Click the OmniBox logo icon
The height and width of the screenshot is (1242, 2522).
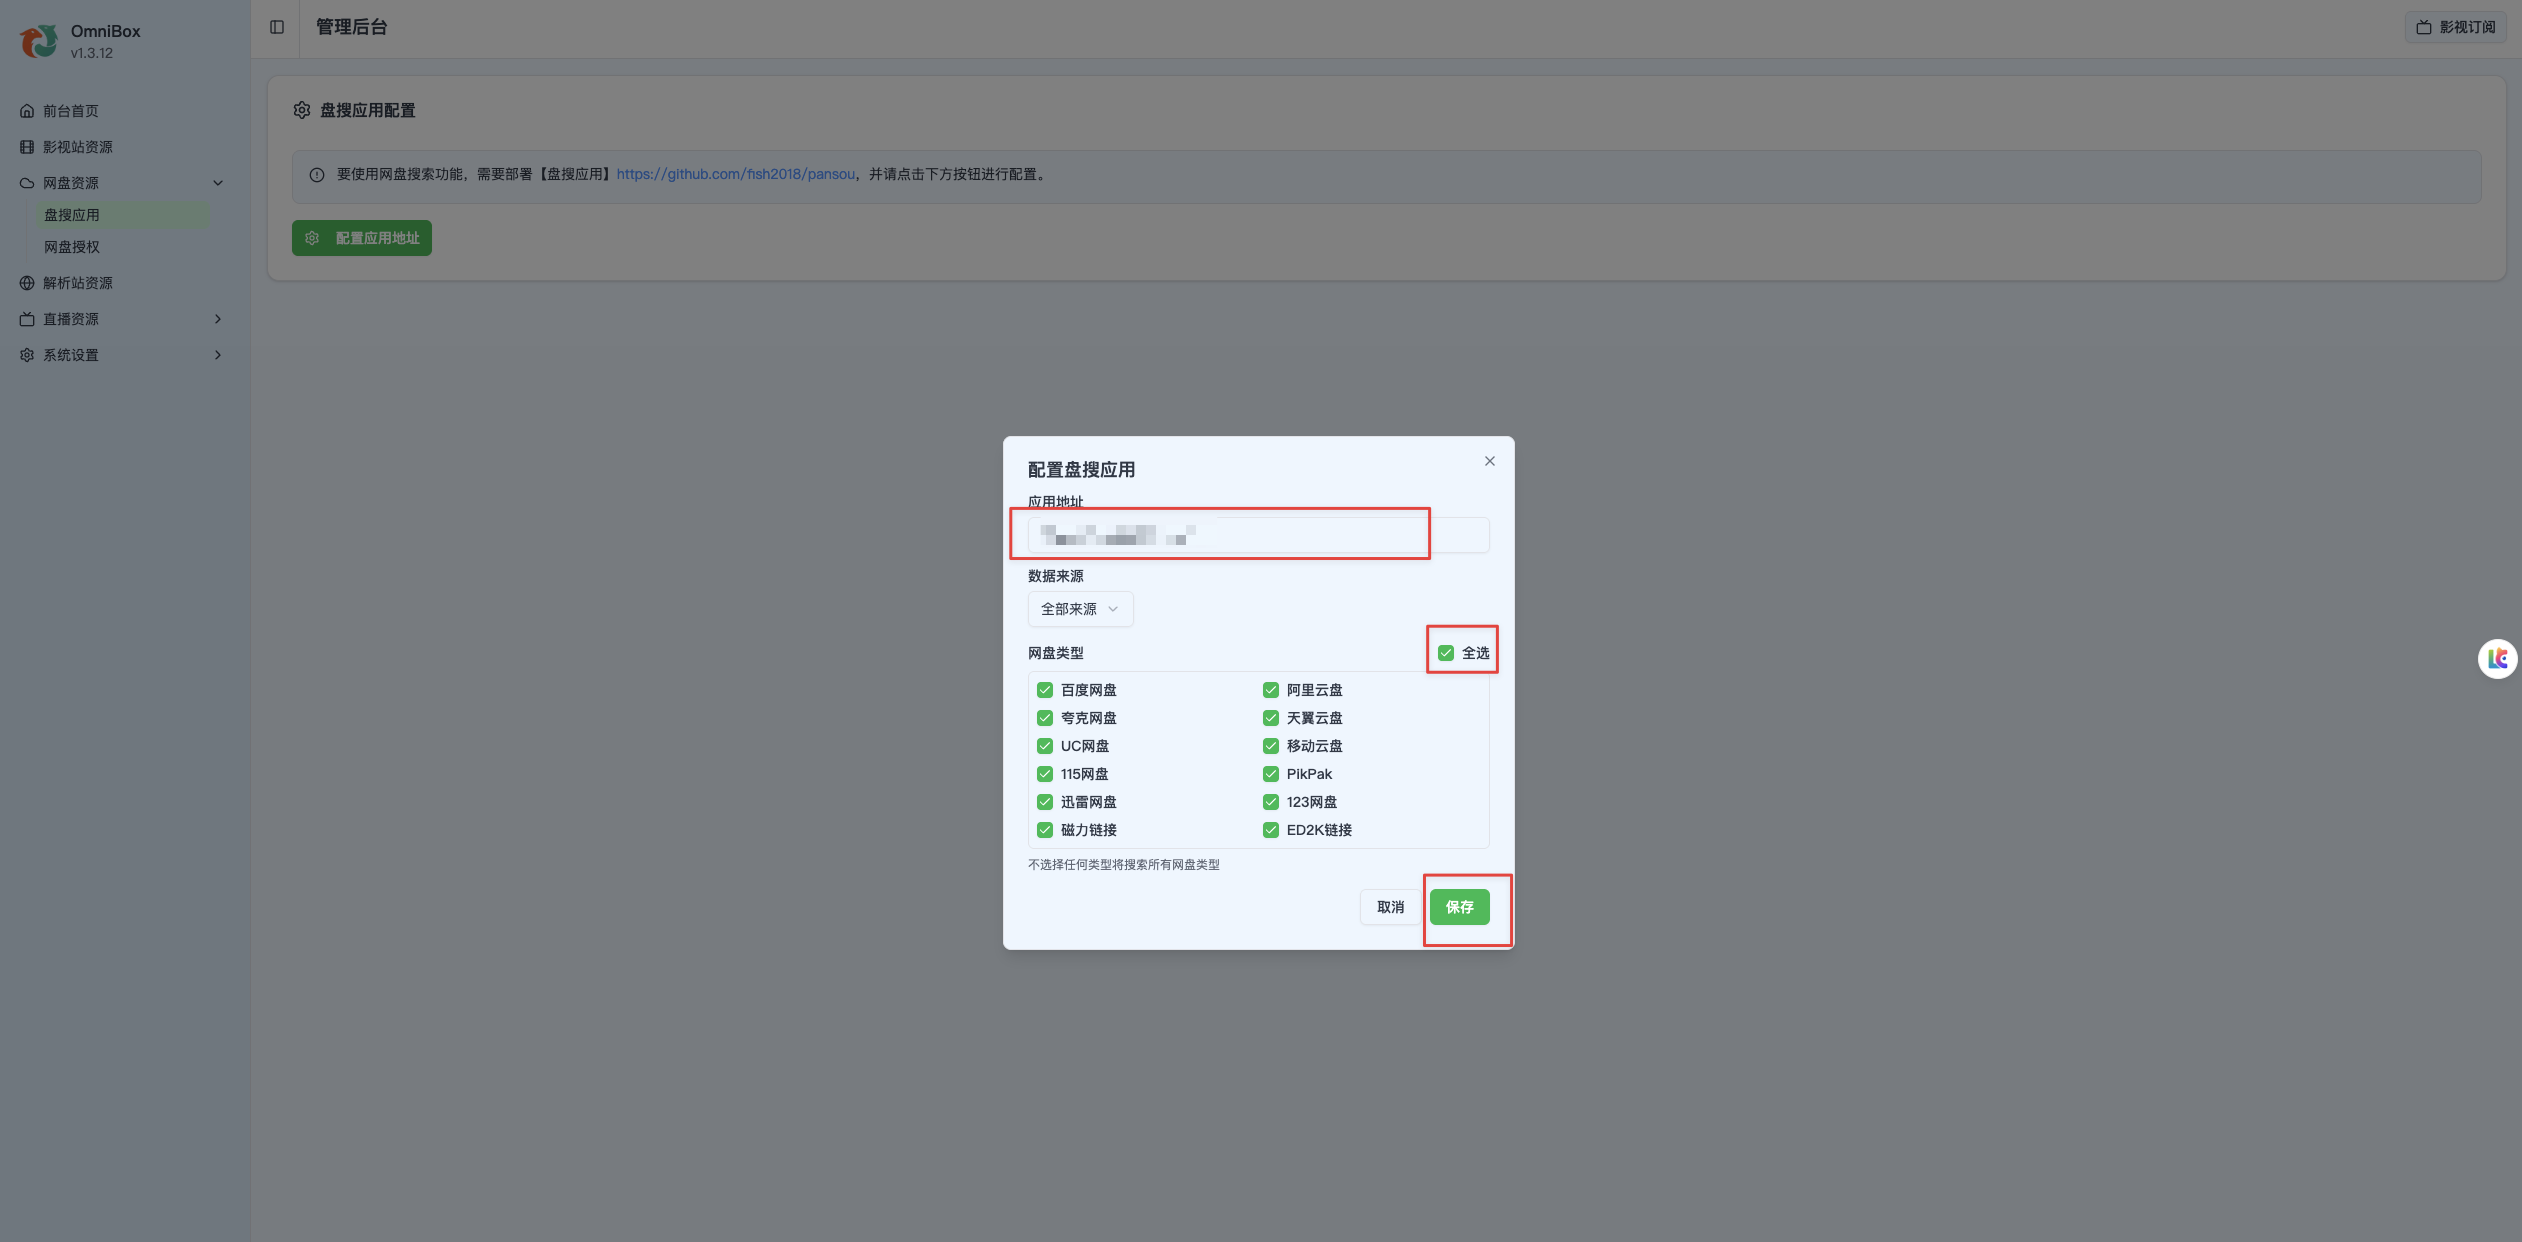pos(39,41)
